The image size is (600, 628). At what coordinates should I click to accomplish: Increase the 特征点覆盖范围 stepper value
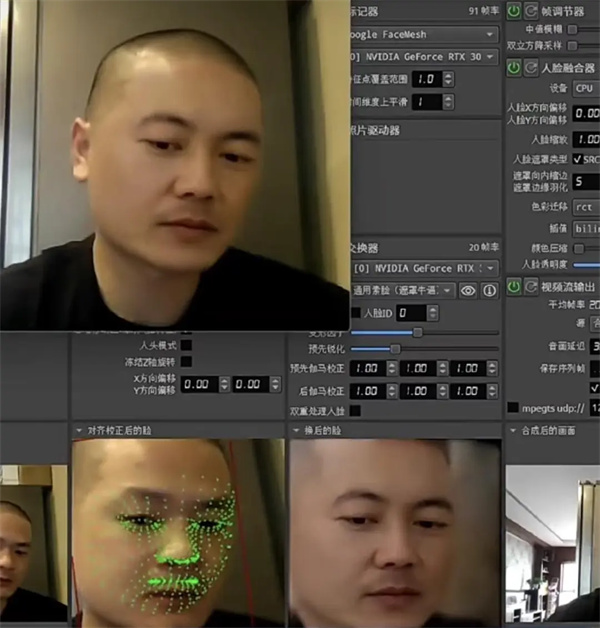449,75
